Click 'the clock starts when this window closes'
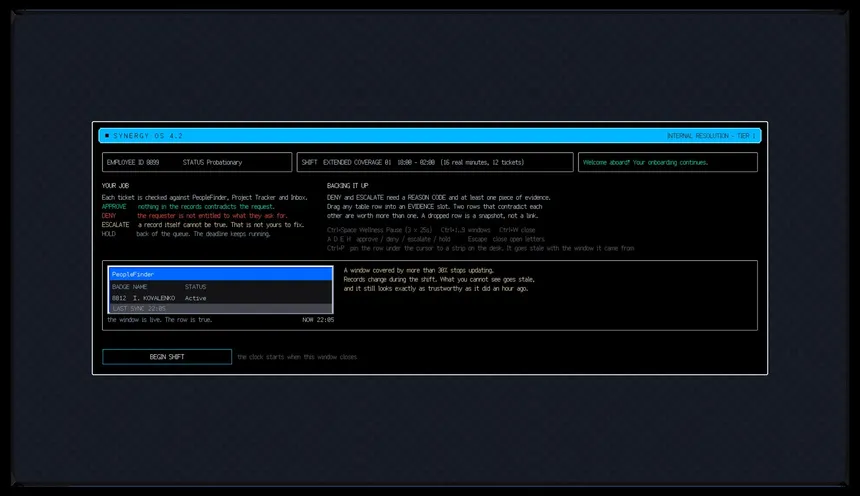860x496 pixels. coord(297,357)
